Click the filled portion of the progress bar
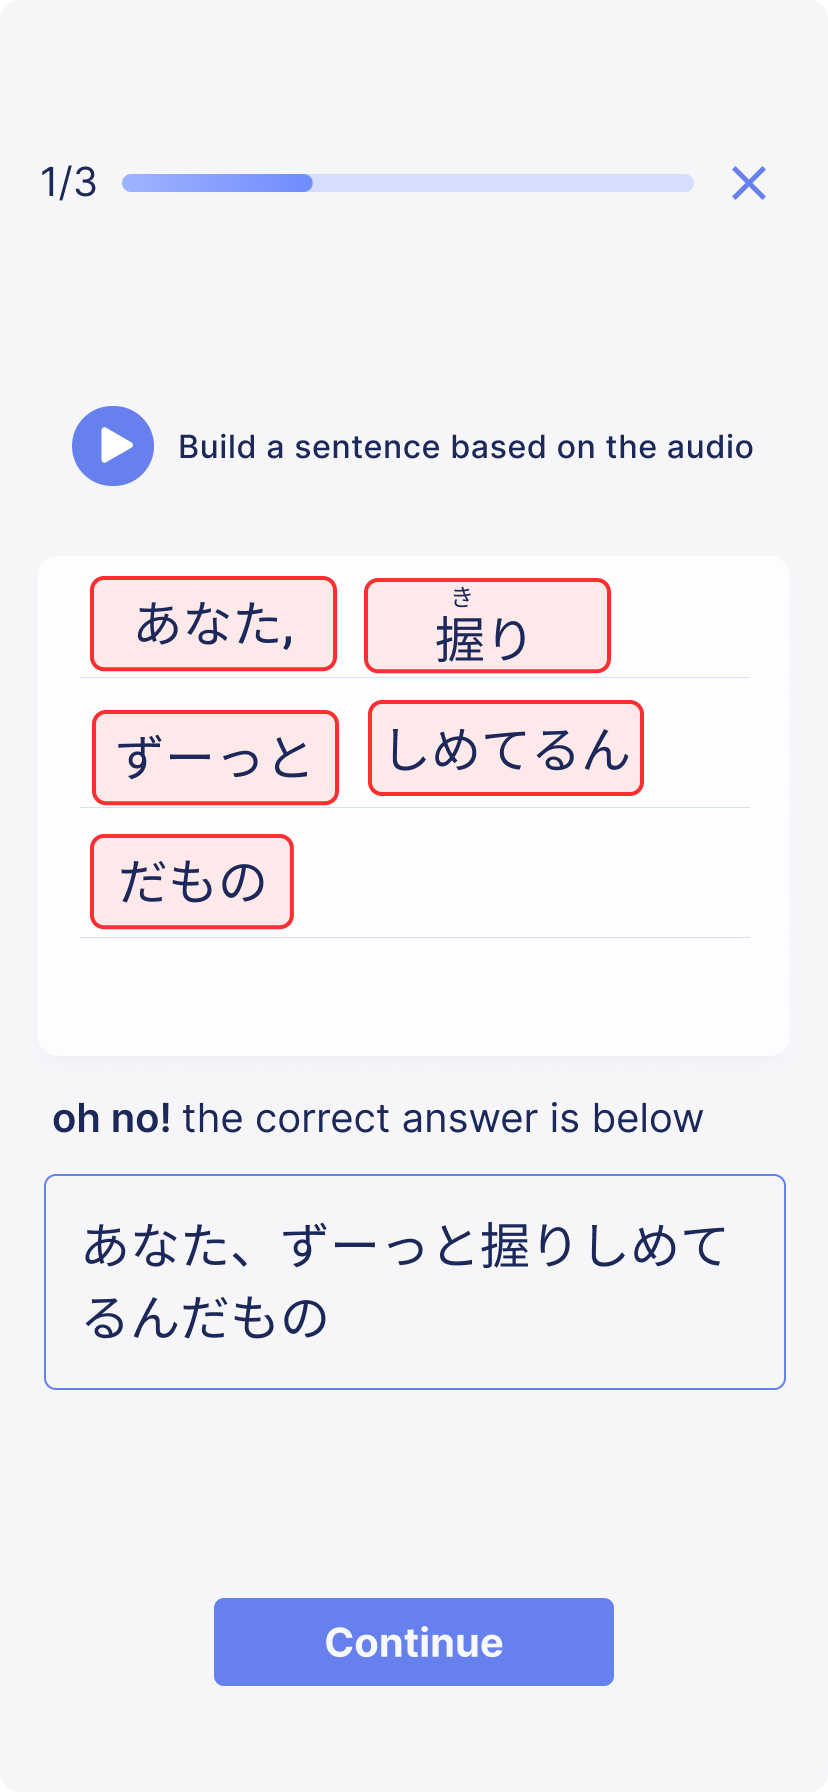Image resolution: width=828 pixels, height=1792 pixels. (x=217, y=183)
